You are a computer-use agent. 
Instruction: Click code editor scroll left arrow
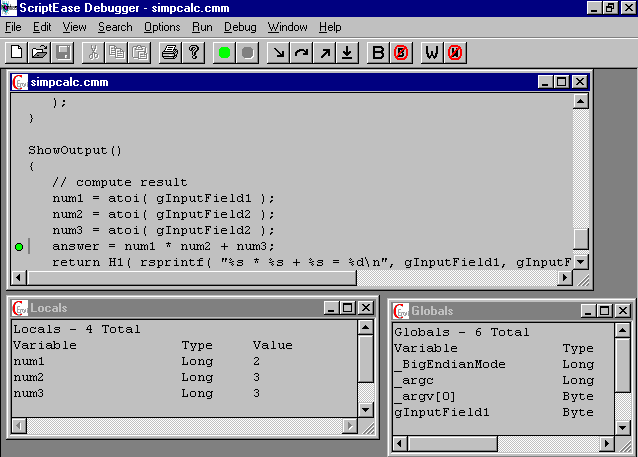[x=18, y=278]
